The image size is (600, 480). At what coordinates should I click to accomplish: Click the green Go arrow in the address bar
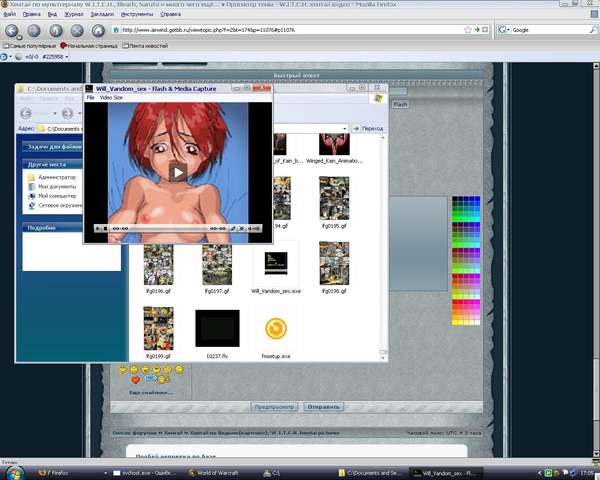(477, 30)
